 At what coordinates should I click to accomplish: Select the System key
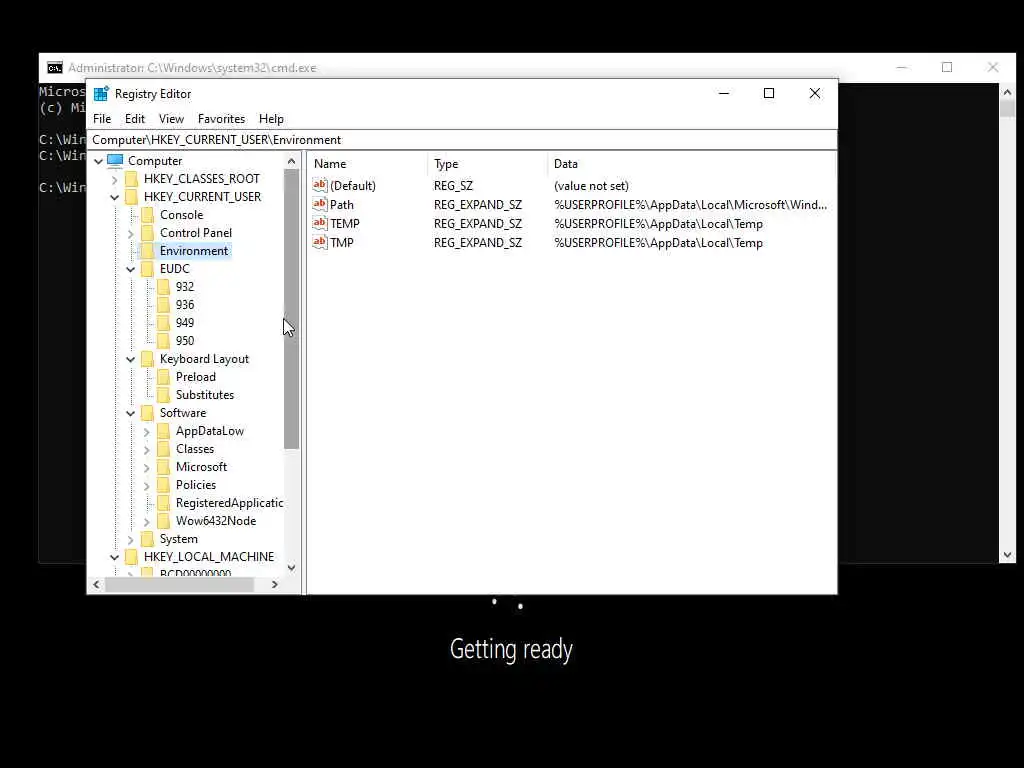(x=178, y=539)
